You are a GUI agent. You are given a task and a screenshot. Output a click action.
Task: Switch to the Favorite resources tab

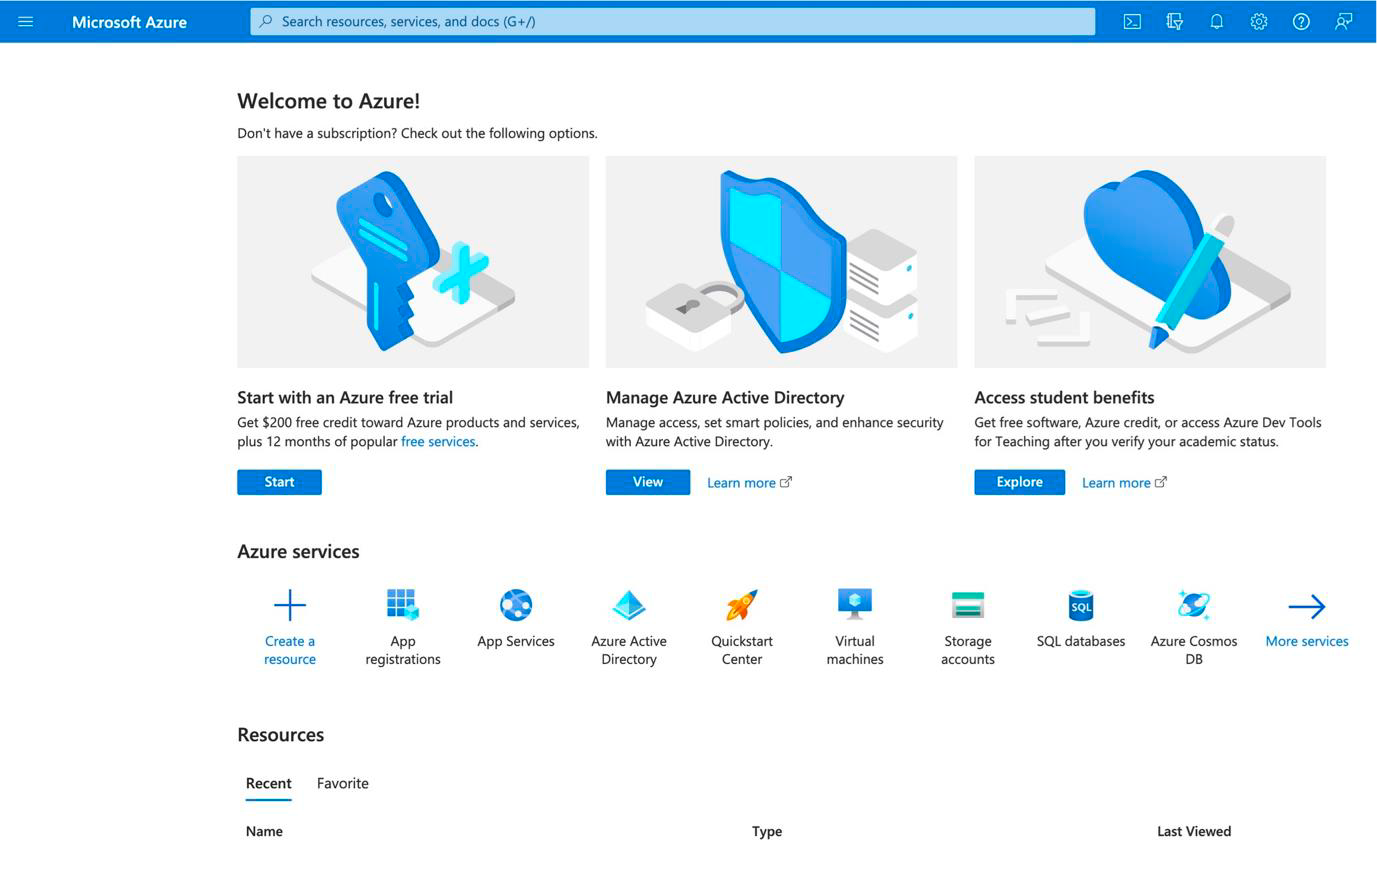click(x=343, y=783)
